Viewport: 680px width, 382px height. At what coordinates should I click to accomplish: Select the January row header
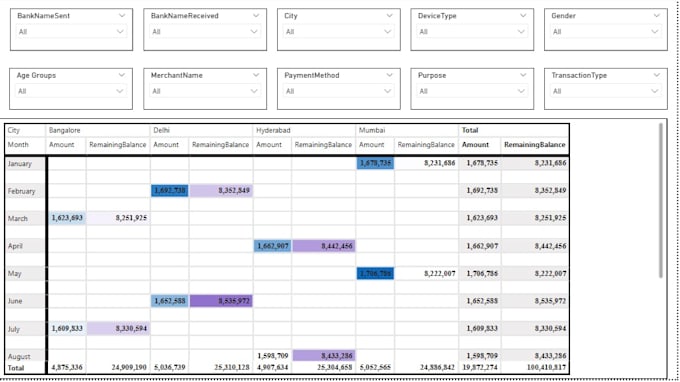(26, 163)
